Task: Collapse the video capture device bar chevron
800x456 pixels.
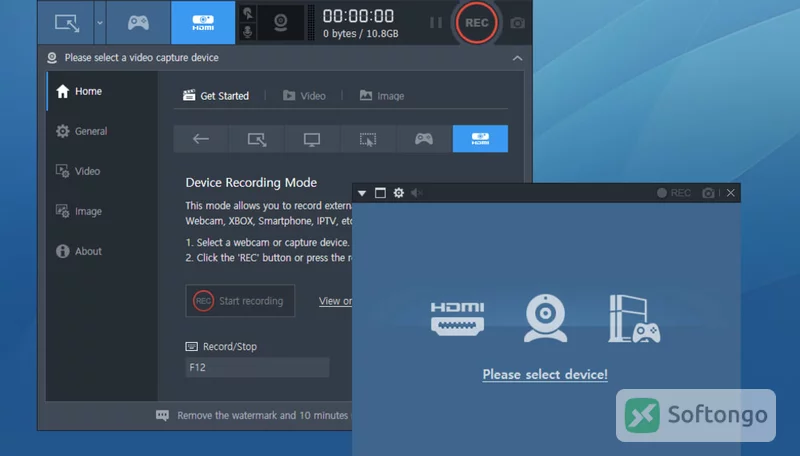Action: (517, 58)
